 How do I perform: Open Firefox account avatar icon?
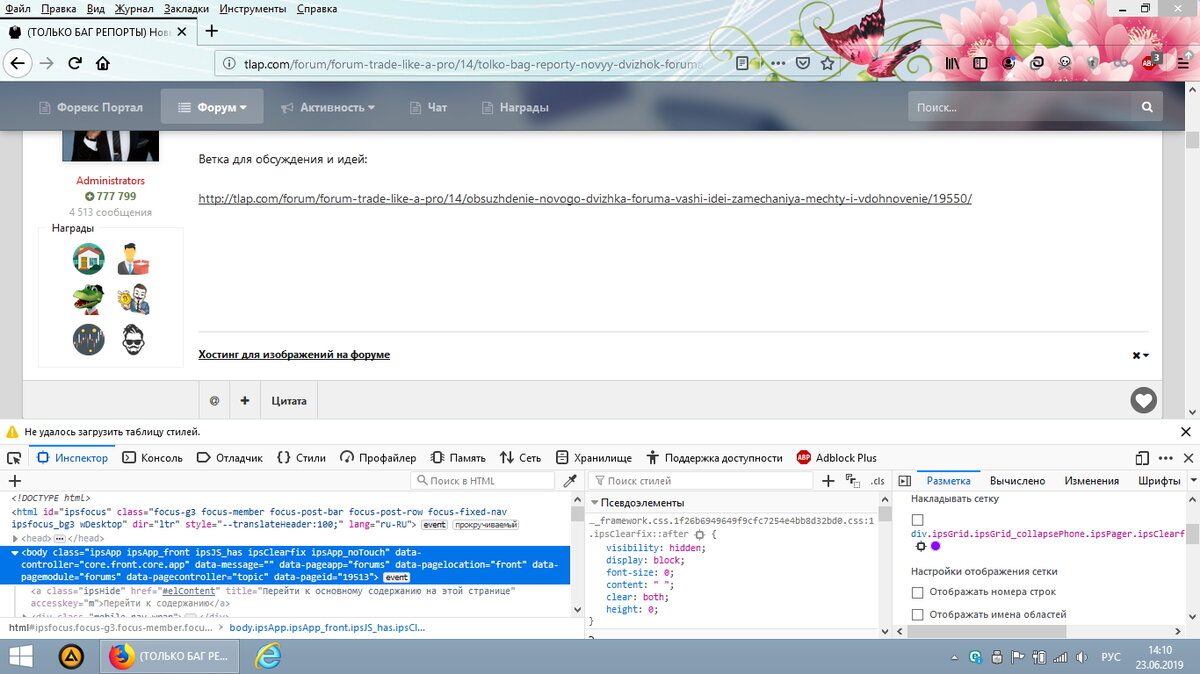(x=1010, y=63)
